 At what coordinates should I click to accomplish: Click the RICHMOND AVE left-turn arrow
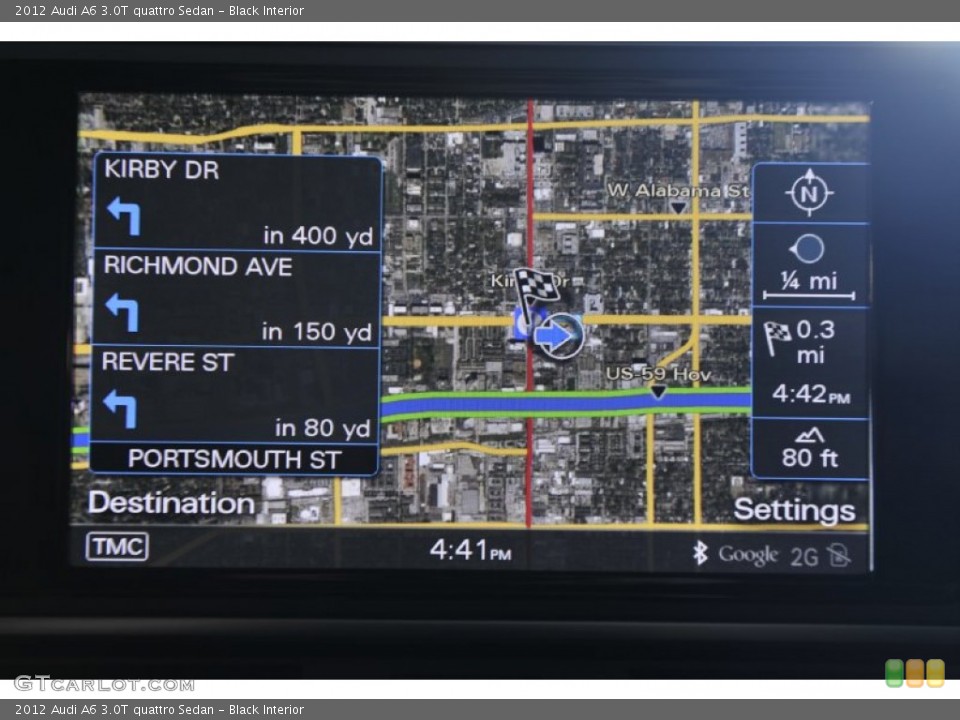click(x=122, y=312)
